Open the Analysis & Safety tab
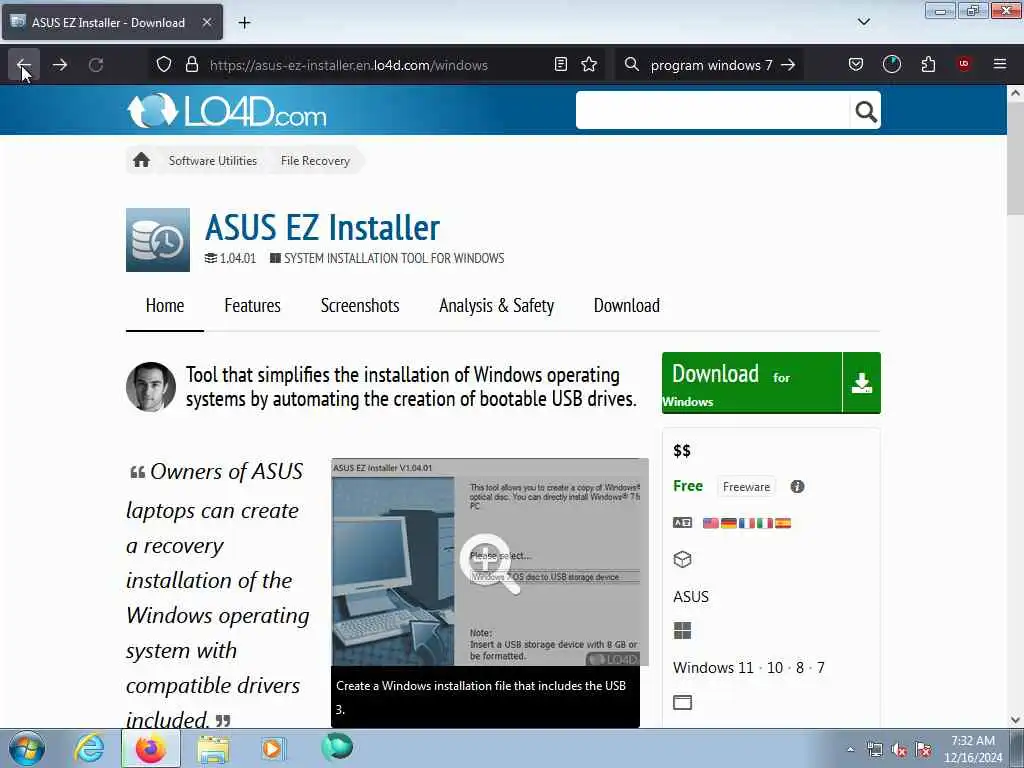The image size is (1024, 768). 496,306
